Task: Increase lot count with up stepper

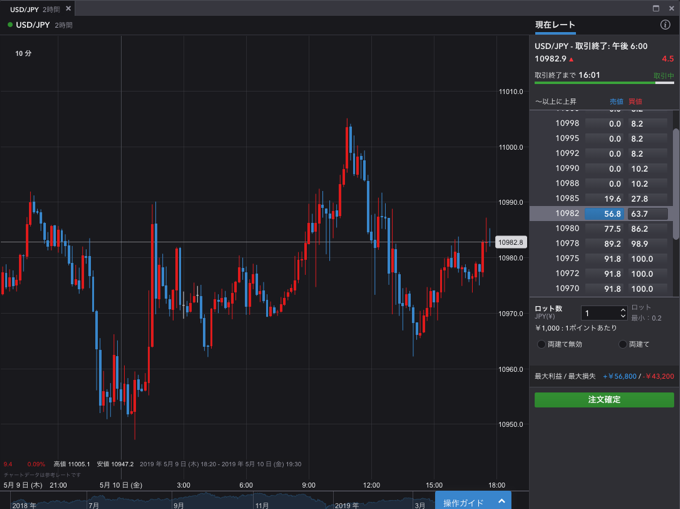Action: click(623, 310)
